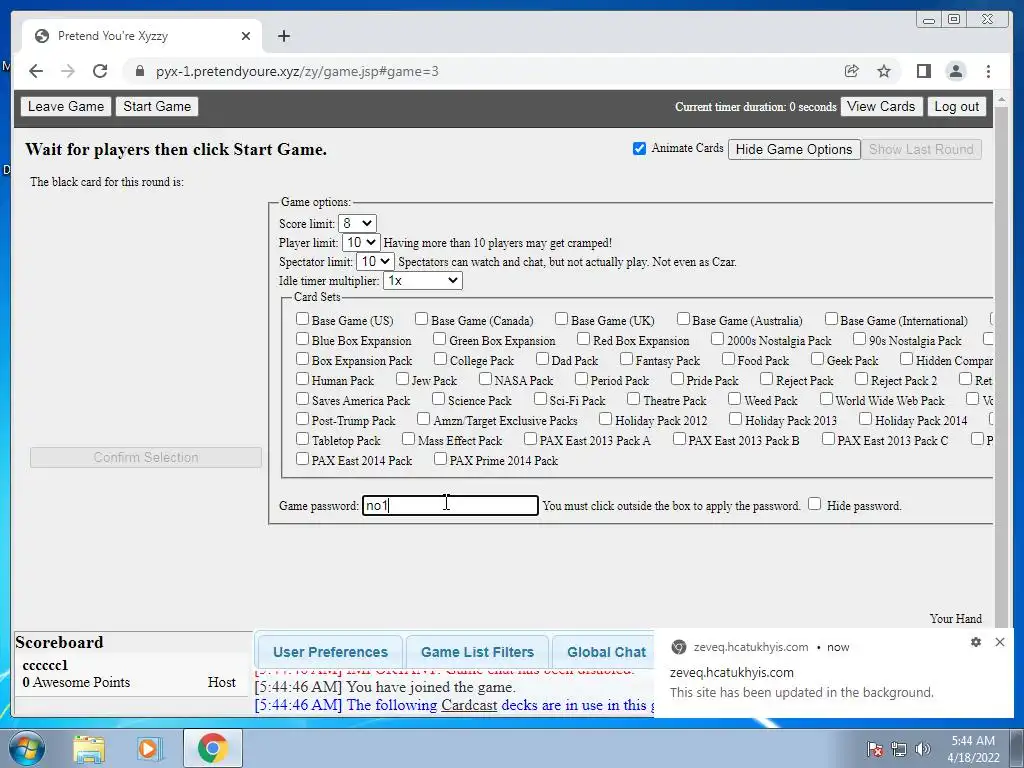Open the Player limit dropdown
Image resolution: width=1024 pixels, height=768 pixels.
(361, 242)
